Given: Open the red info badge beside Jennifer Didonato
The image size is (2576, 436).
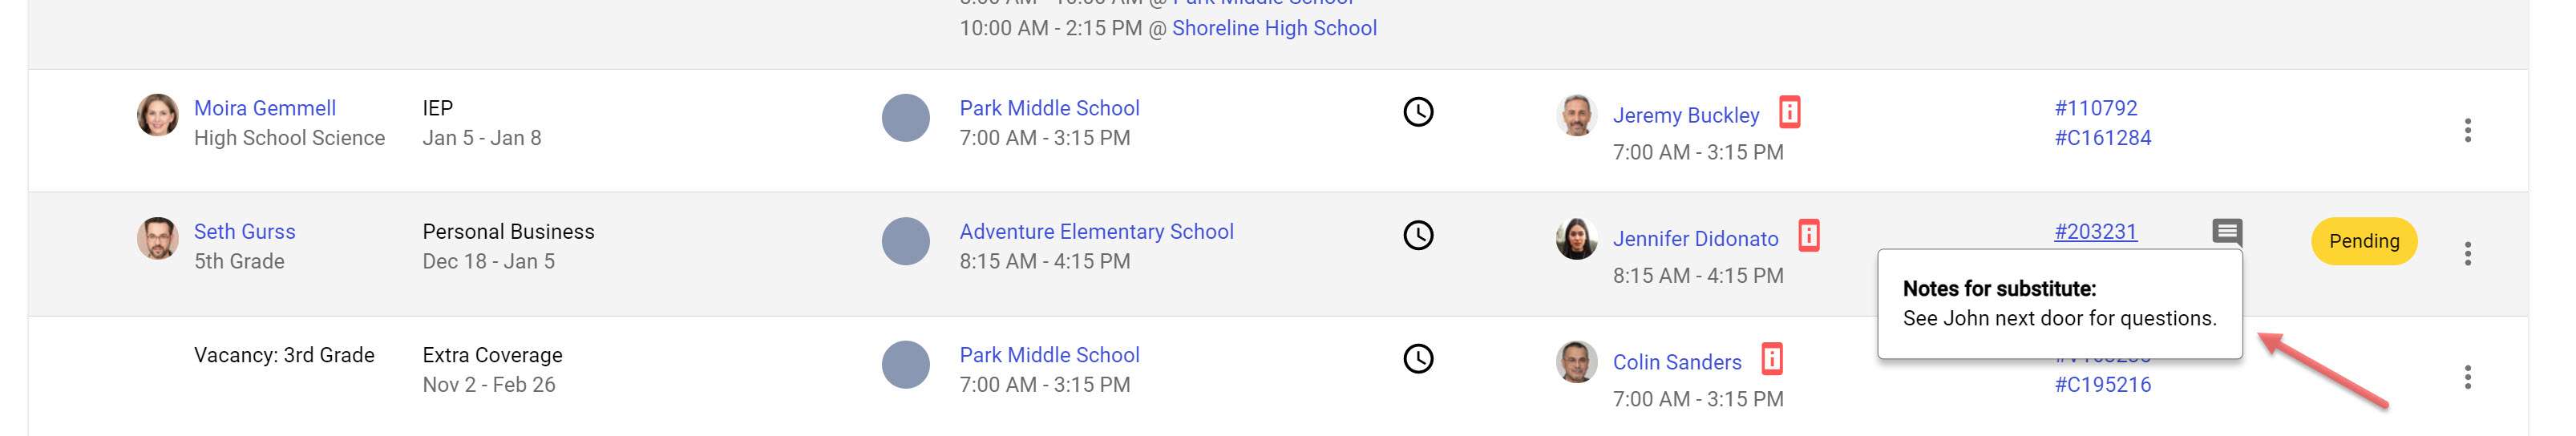Looking at the screenshot, I should (x=1809, y=236).
